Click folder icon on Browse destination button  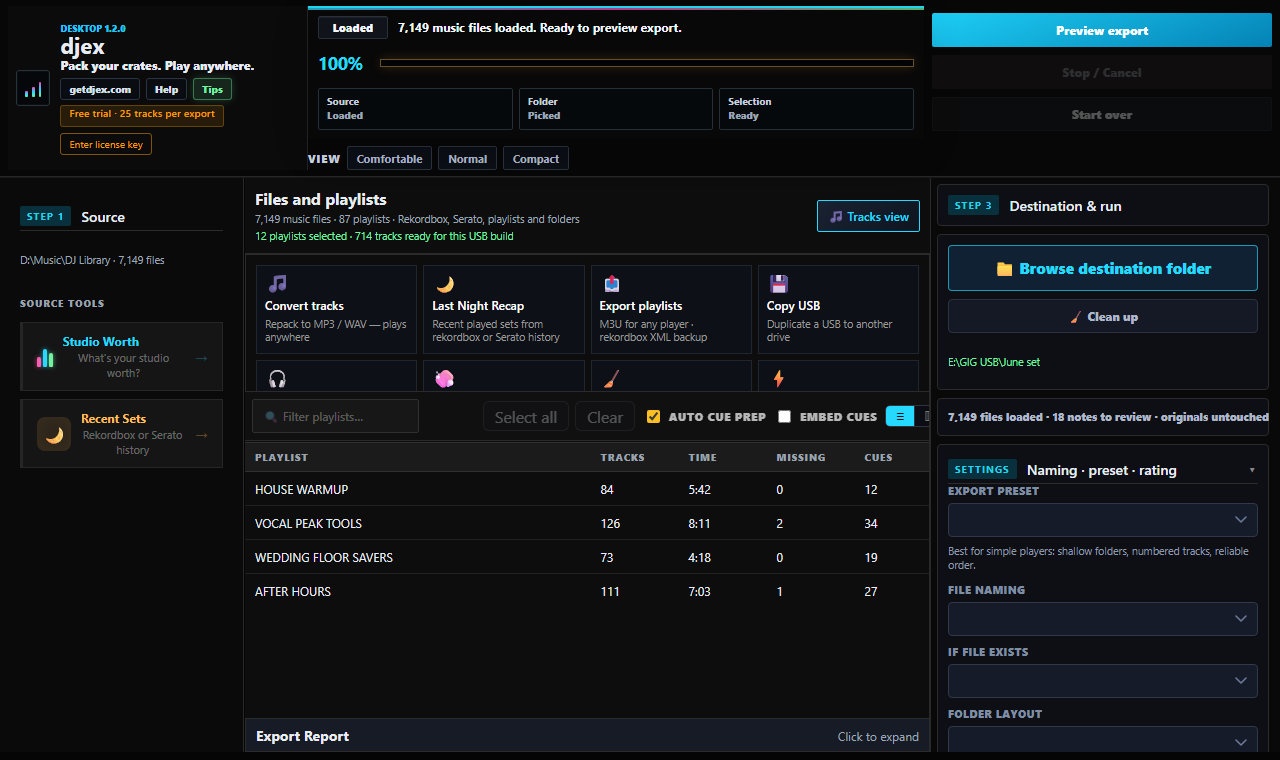pos(1005,269)
